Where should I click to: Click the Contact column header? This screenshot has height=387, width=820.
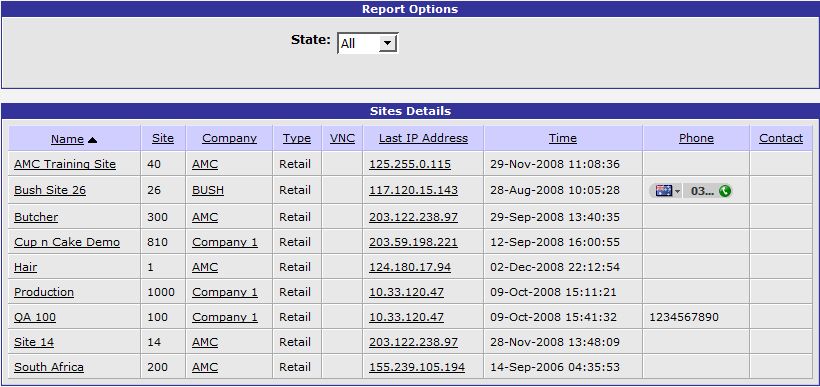(x=781, y=139)
